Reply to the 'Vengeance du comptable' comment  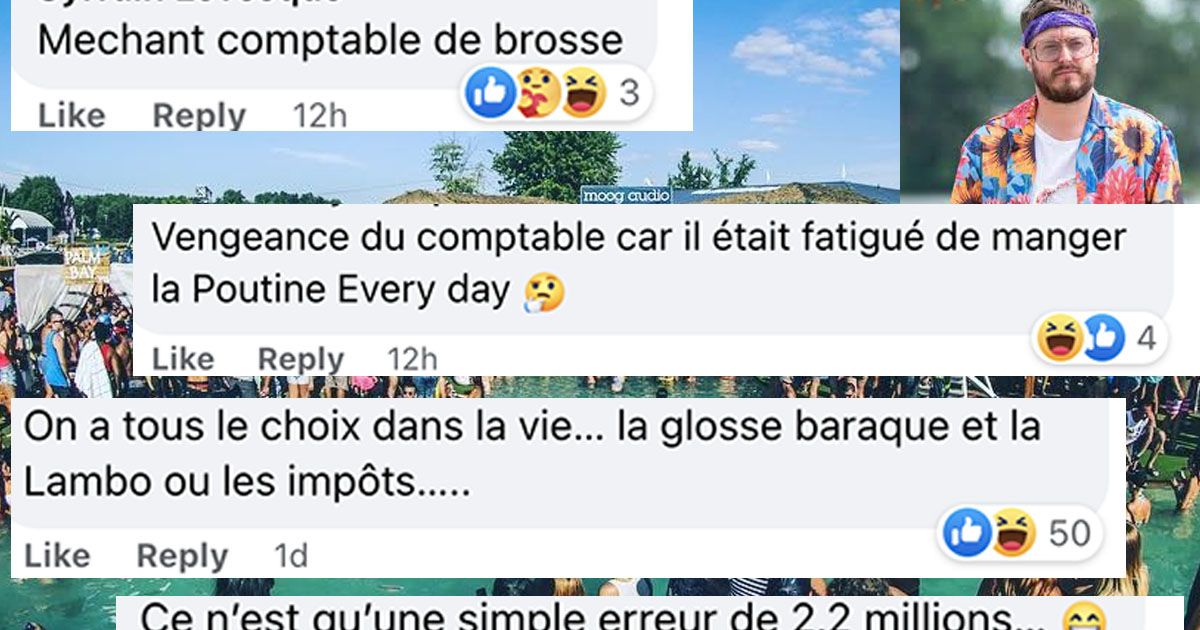[301, 358]
